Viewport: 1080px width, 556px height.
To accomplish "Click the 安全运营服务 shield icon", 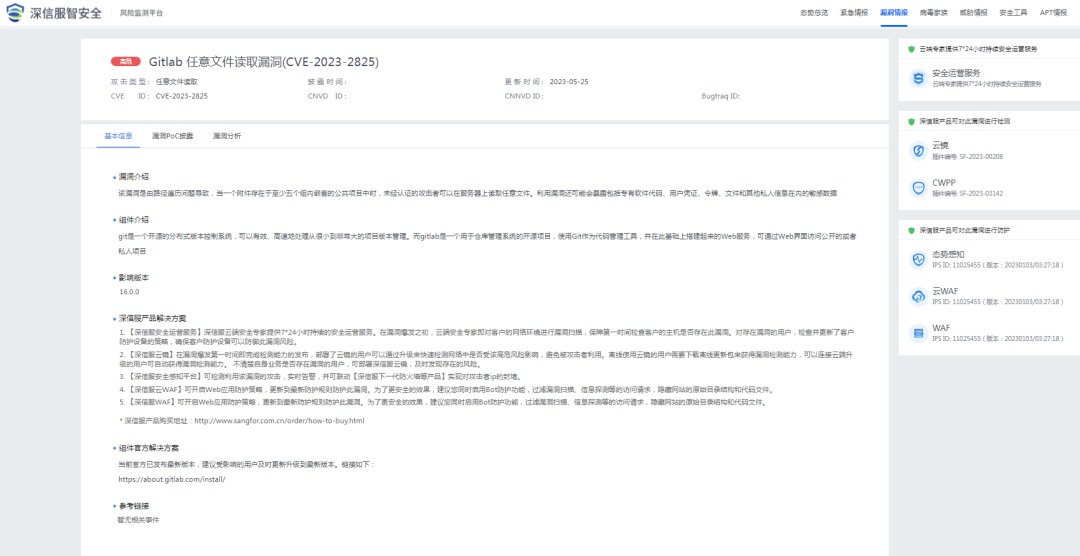I will [x=917, y=78].
